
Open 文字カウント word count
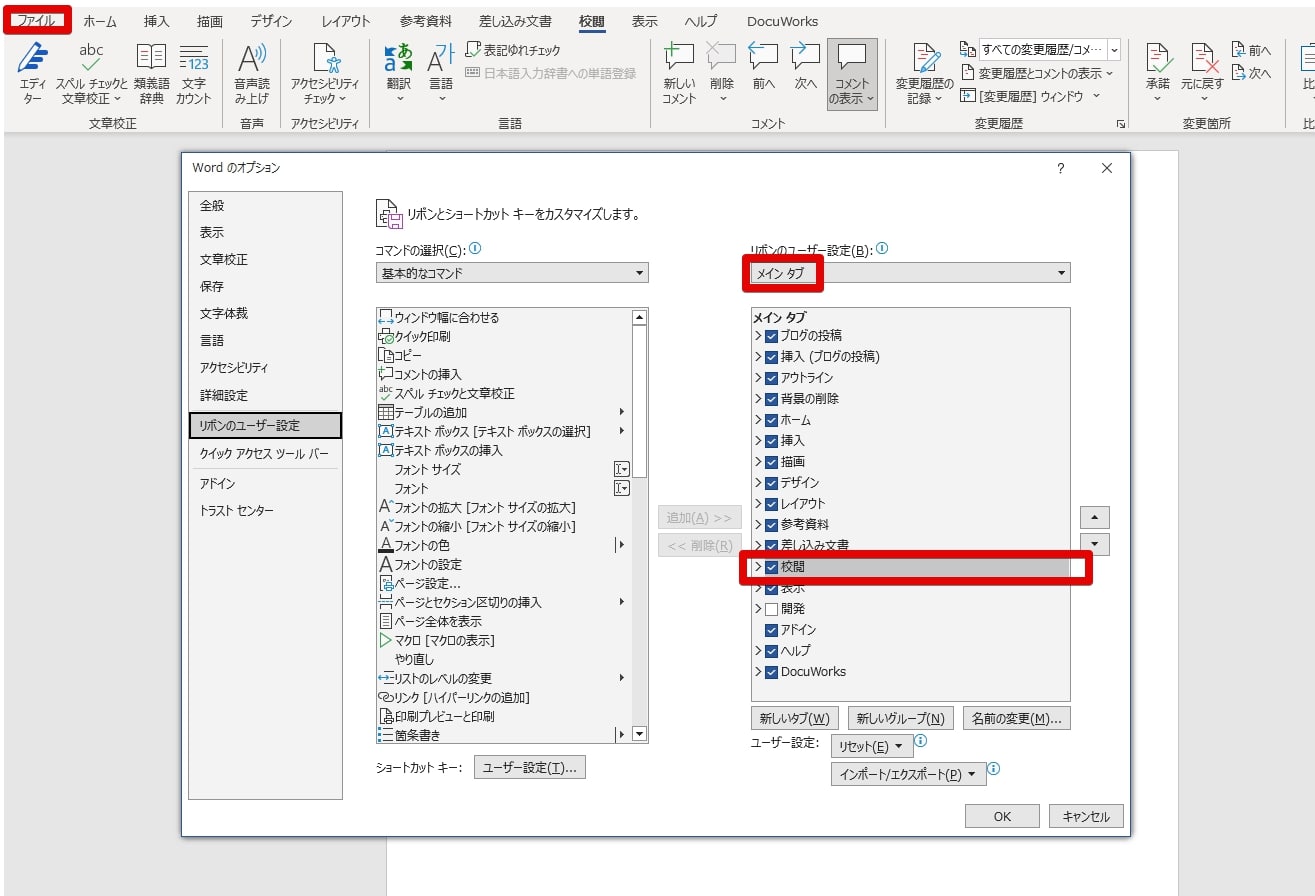point(192,72)
